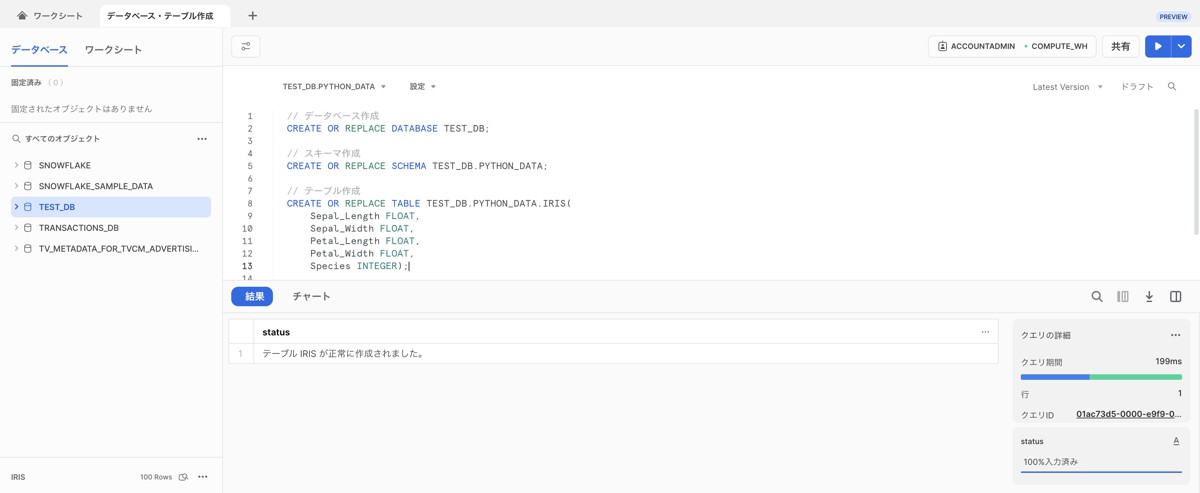Open the IRIS table data preview icon
The width and height of the screenshot is (1200, 493).
(183, 477)
